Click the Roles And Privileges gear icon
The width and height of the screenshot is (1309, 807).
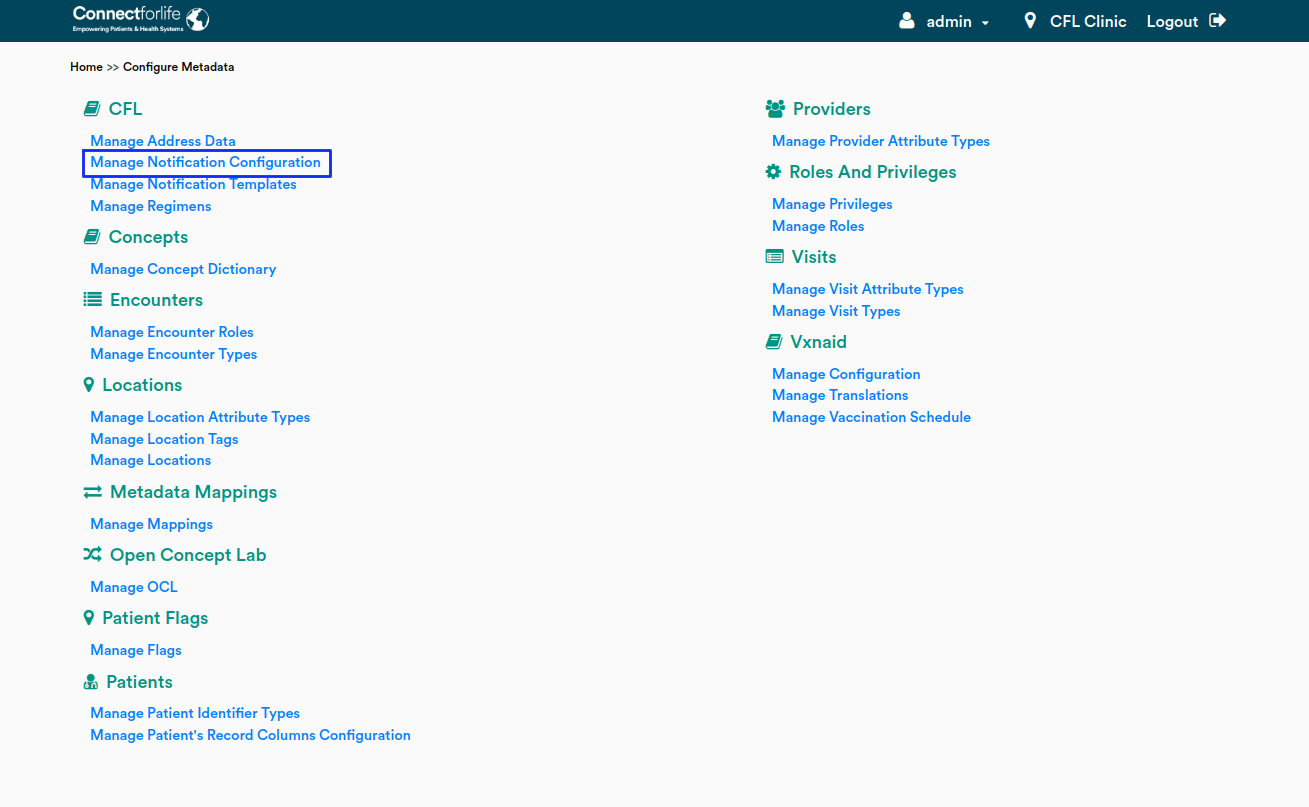coord(773,172)
